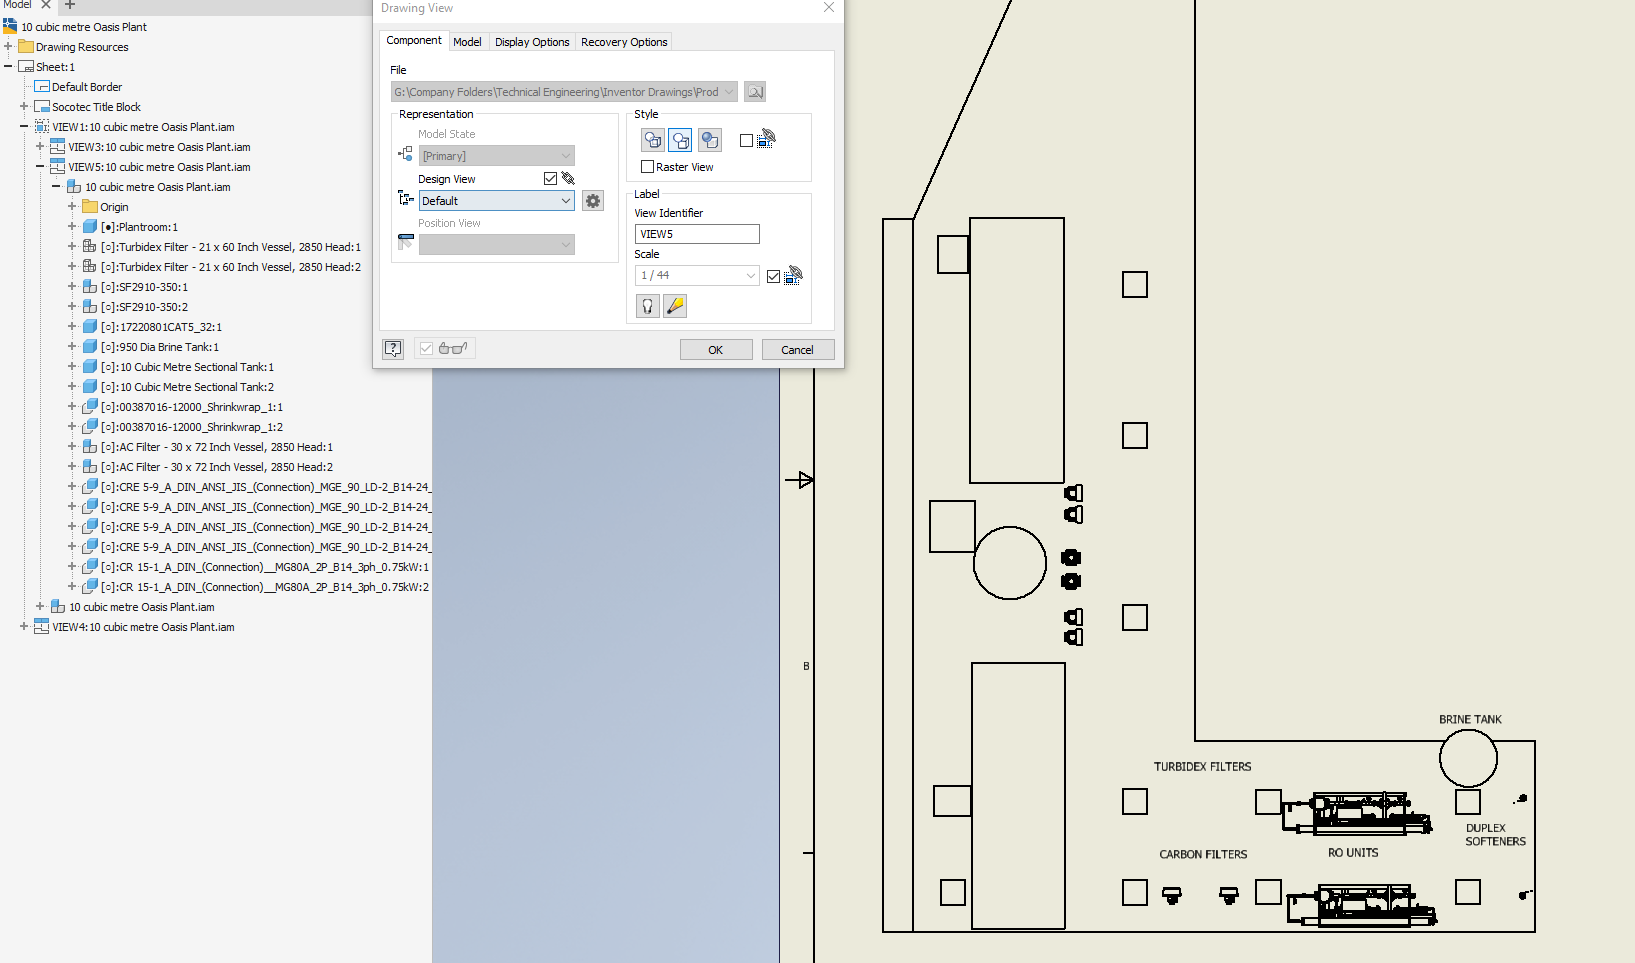This screenshot has height=963, width=1635.
Task: Toggle scale from base checkbox
Action: [773, 277]
